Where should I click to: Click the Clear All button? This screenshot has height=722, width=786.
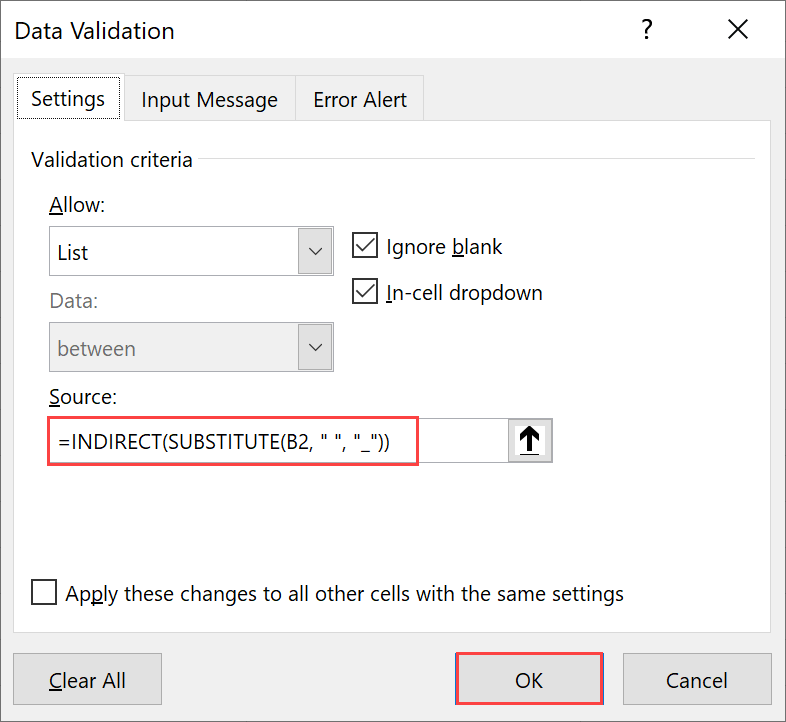click(87, 679)
